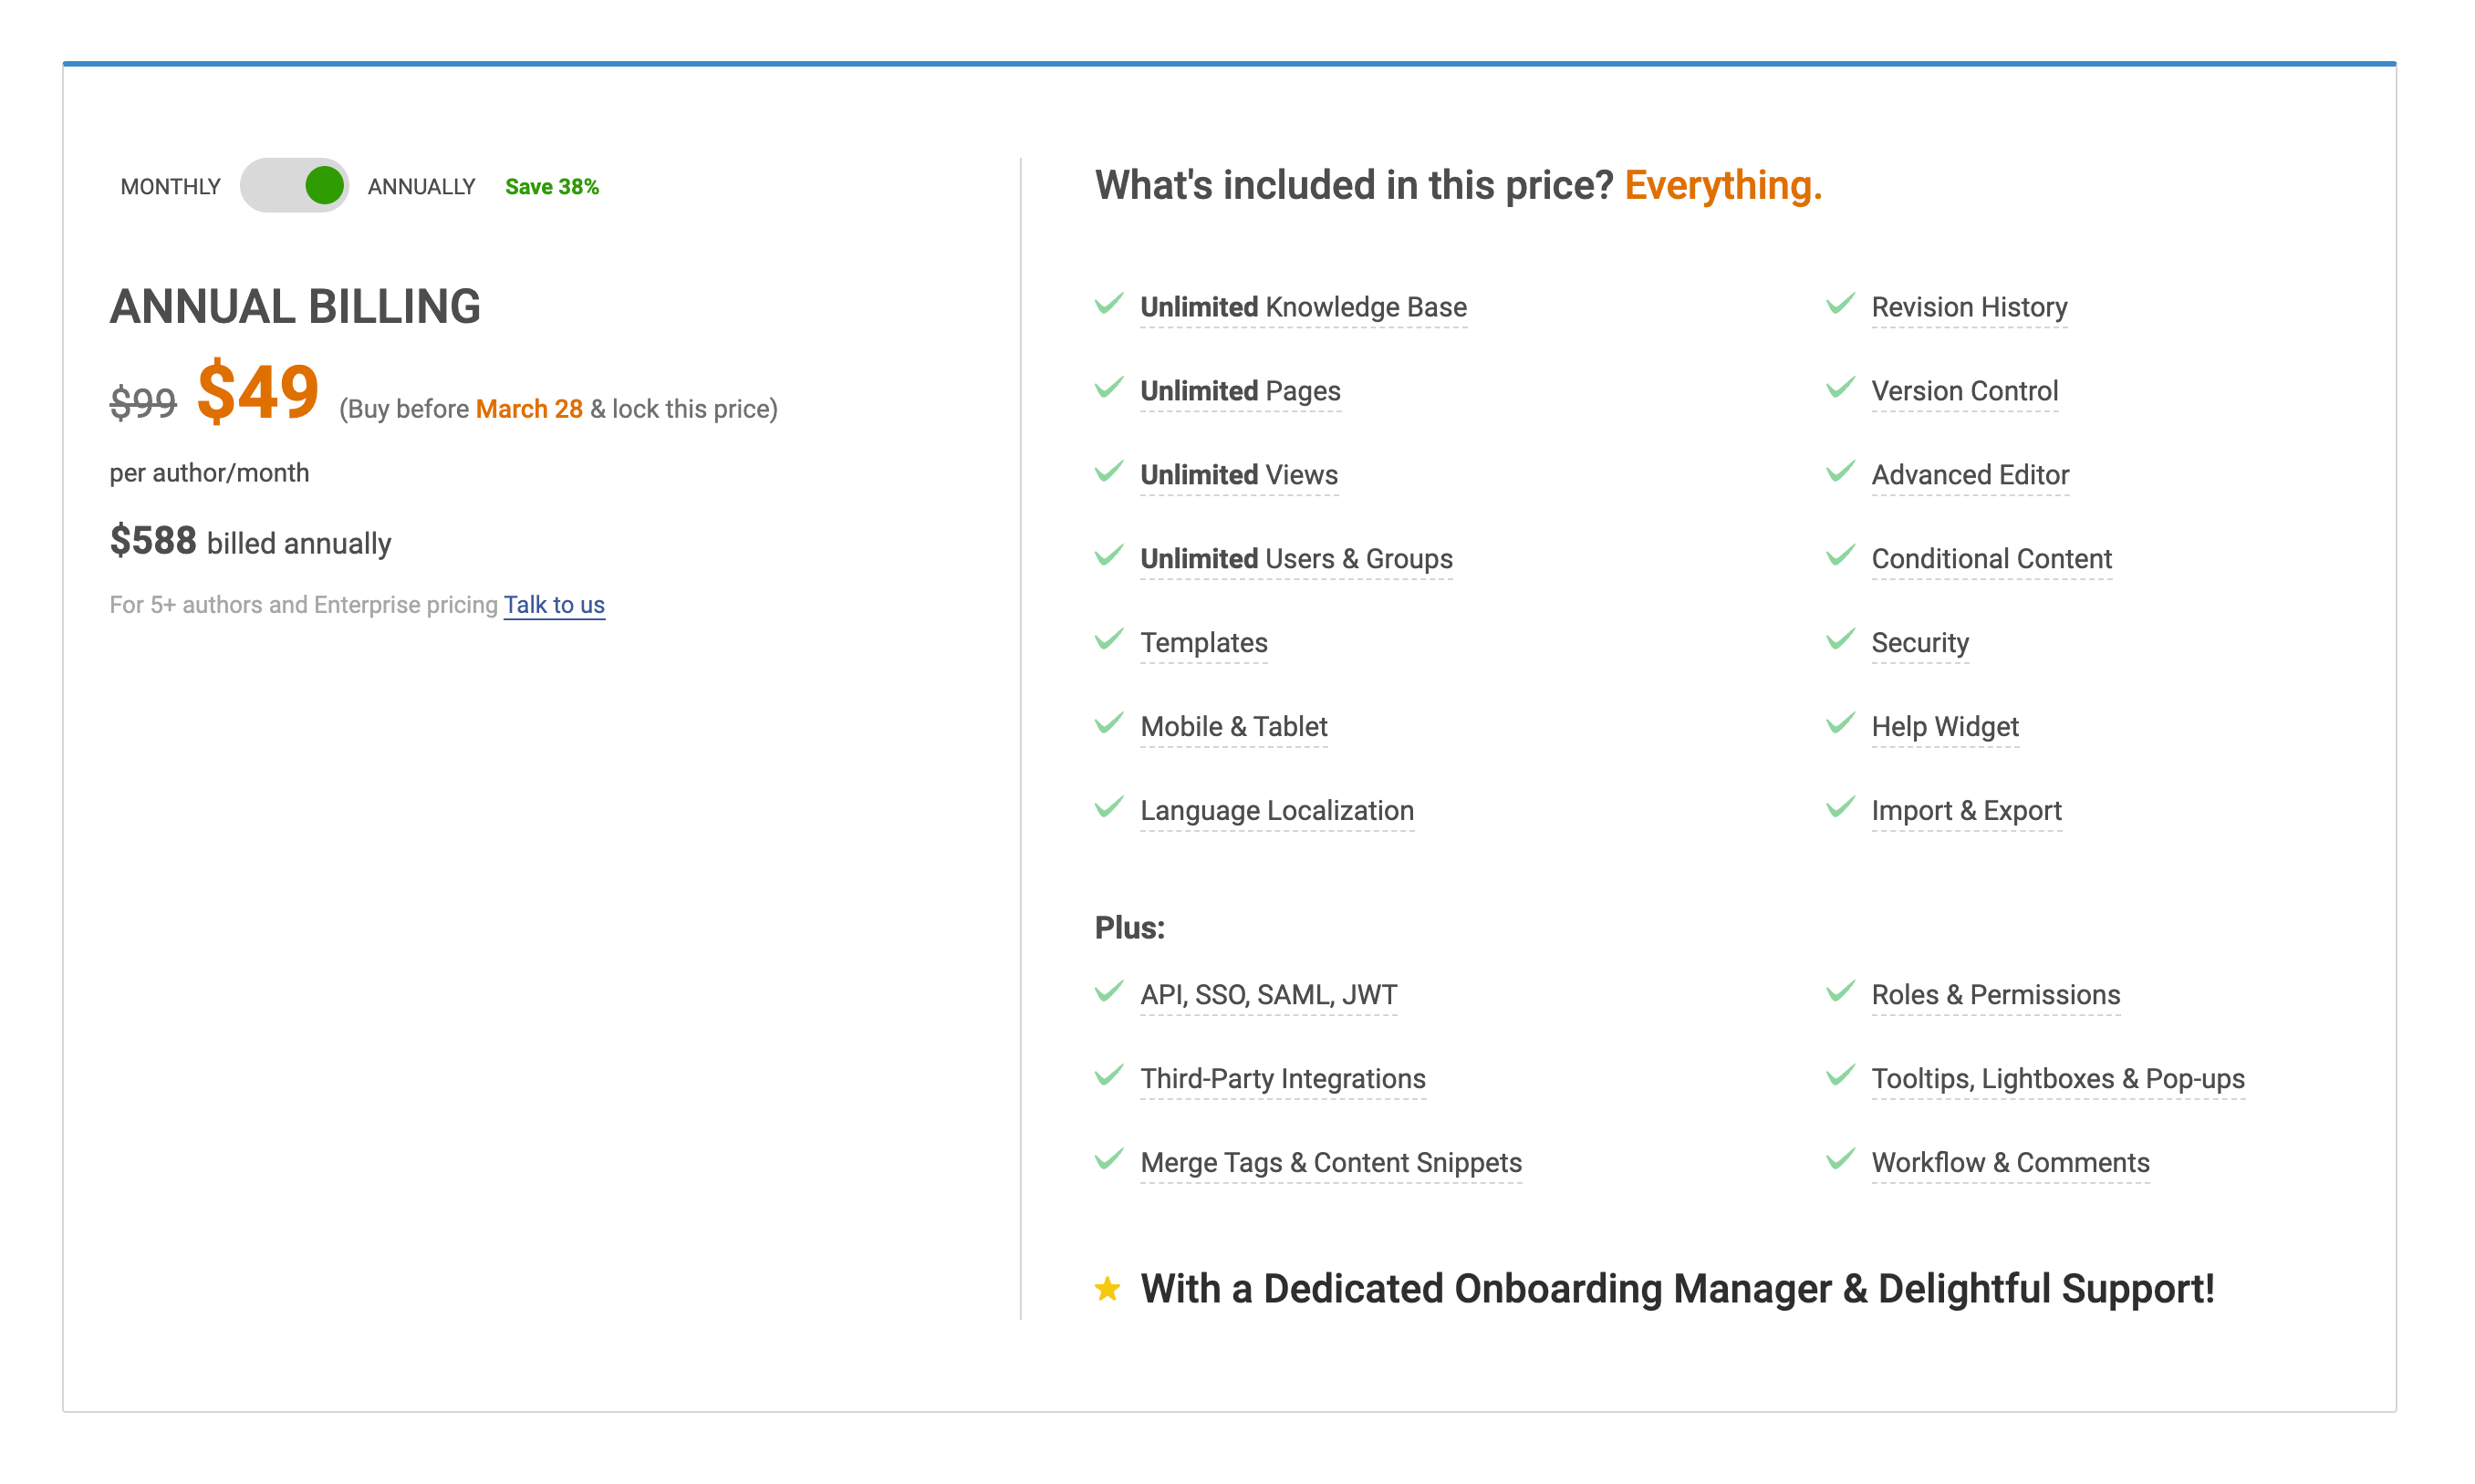Click the $588 billed annually text
This screenshot has height=1484, width=2475.
250,542
